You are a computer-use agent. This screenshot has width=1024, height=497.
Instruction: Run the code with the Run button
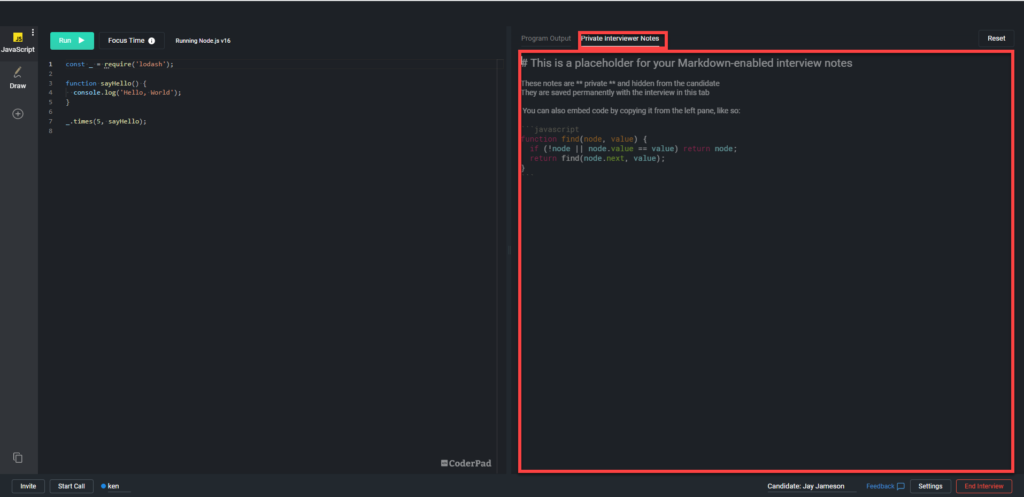click(72, 40)
